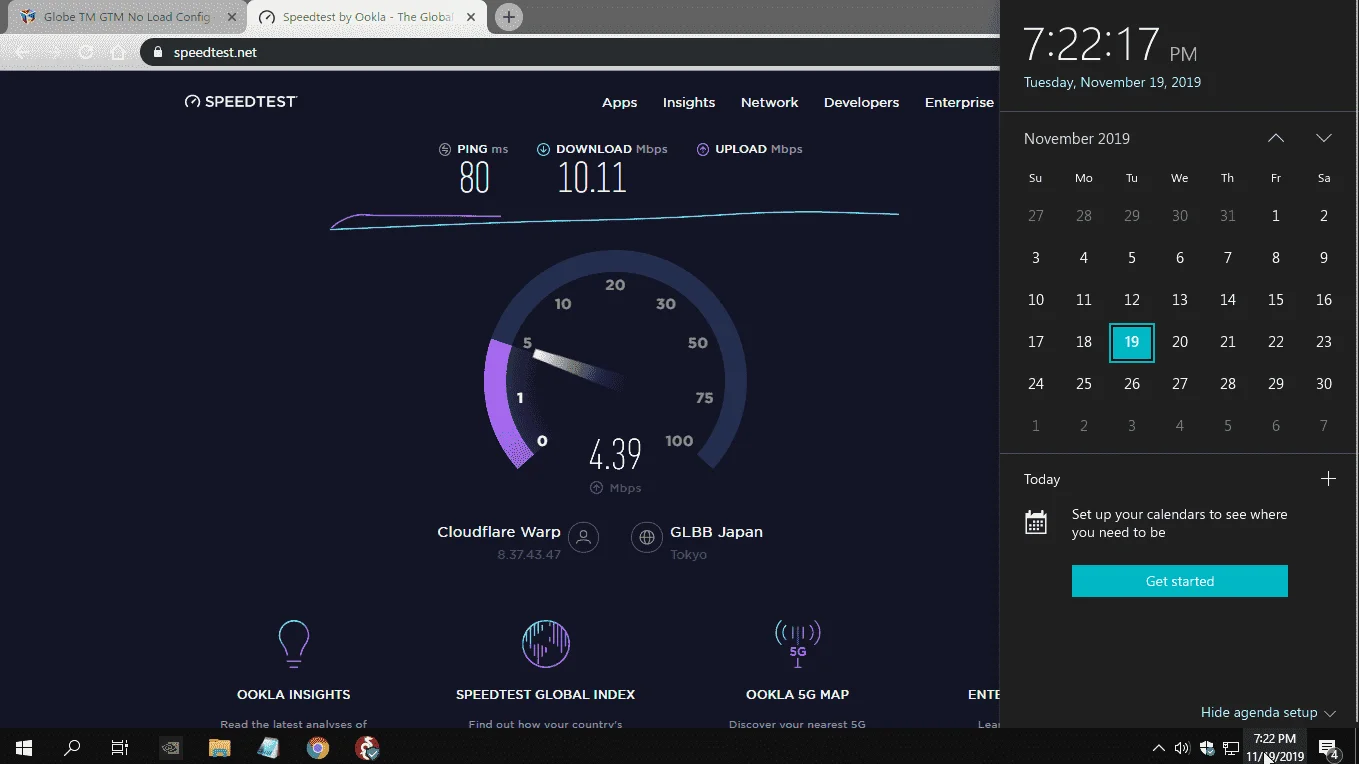
Task: Click the browser back arrow
Action: tap(22, 52)
